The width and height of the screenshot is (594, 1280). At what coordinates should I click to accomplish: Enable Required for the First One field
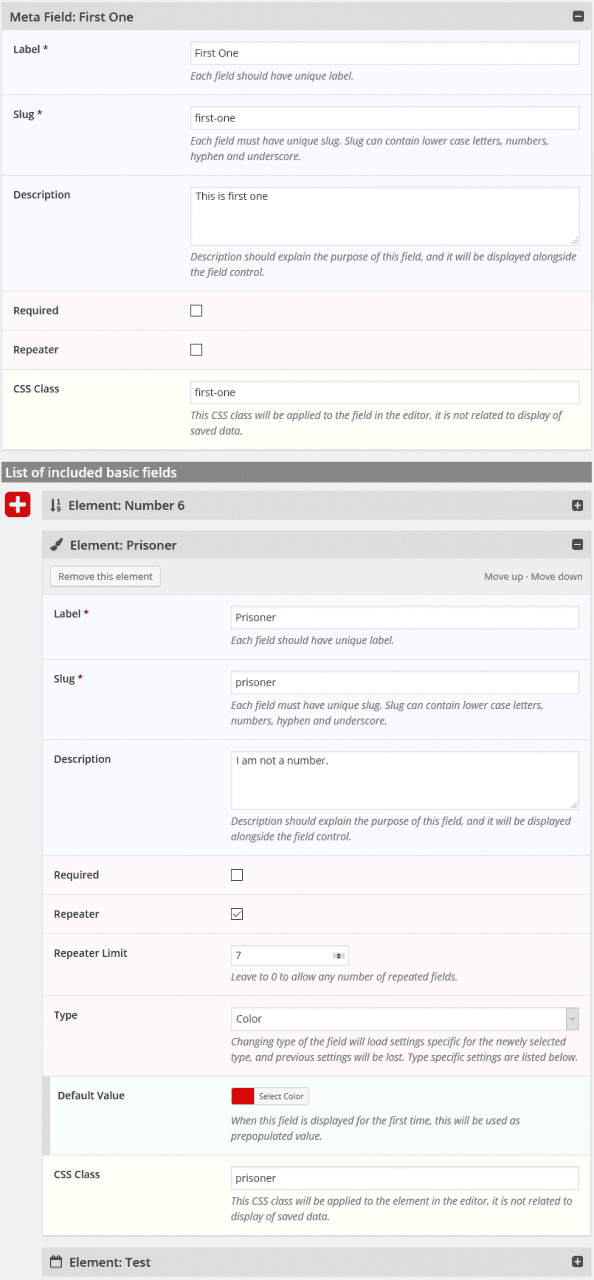click(x=196, y=311)
